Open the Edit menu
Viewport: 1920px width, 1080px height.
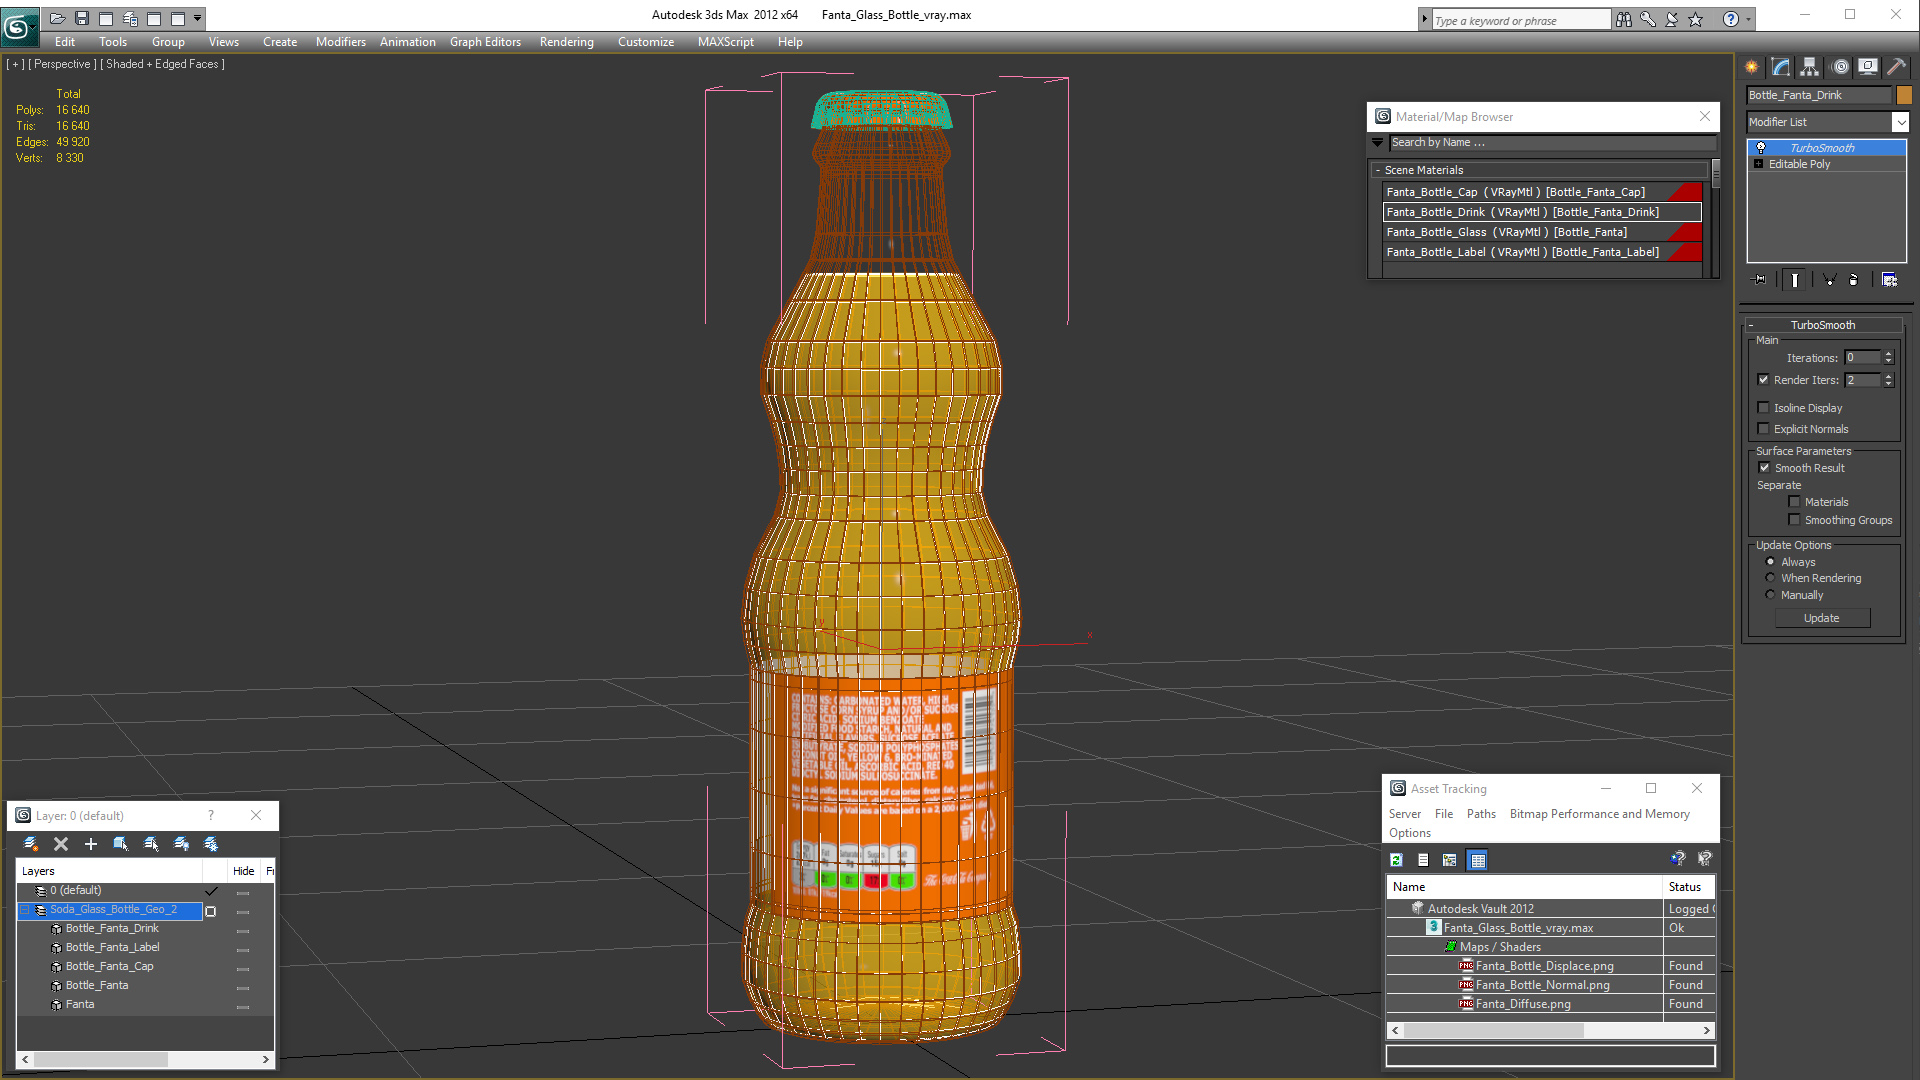pyautogui.click(x=65, y=42)
